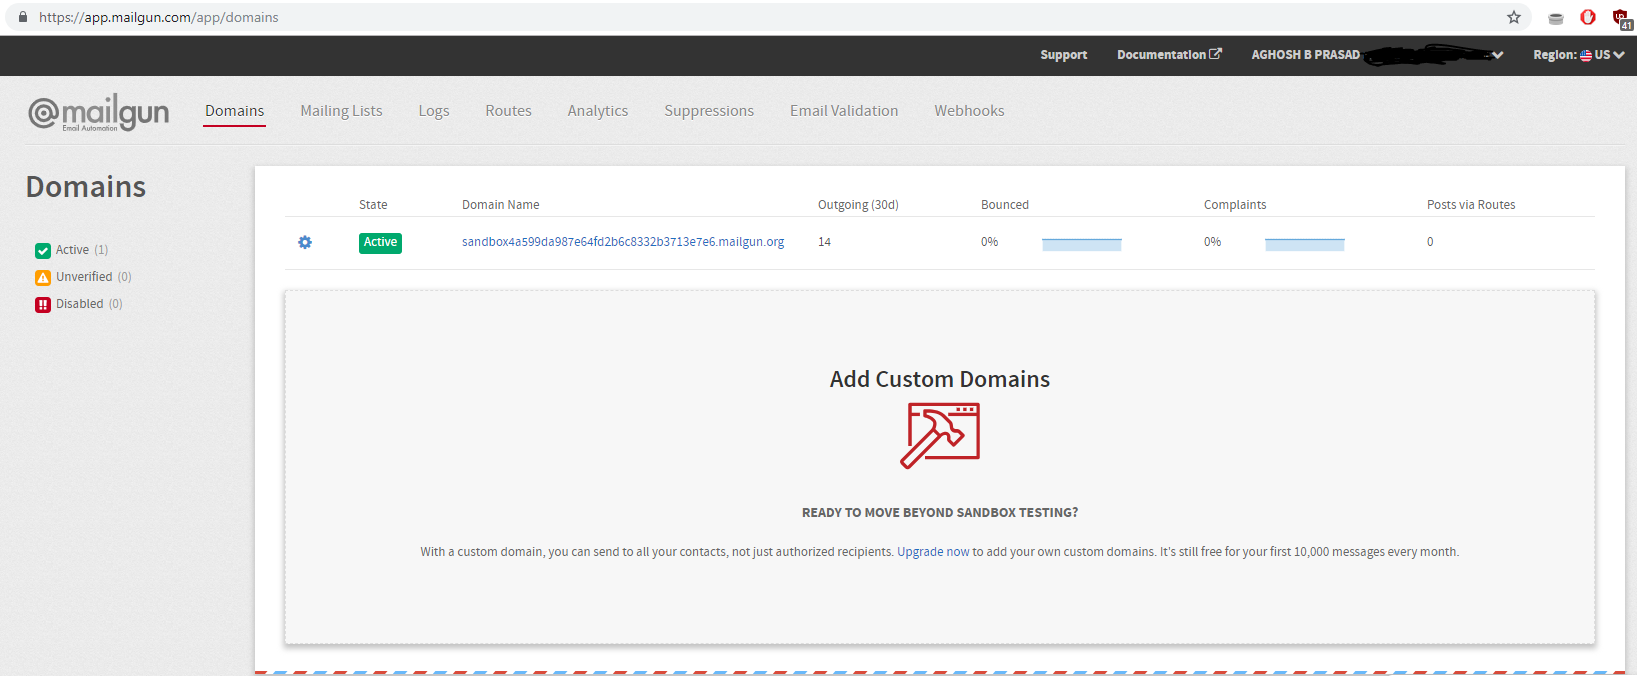
Task: Open the sandbox mailgun.org domain link
Action: [622, 242]
